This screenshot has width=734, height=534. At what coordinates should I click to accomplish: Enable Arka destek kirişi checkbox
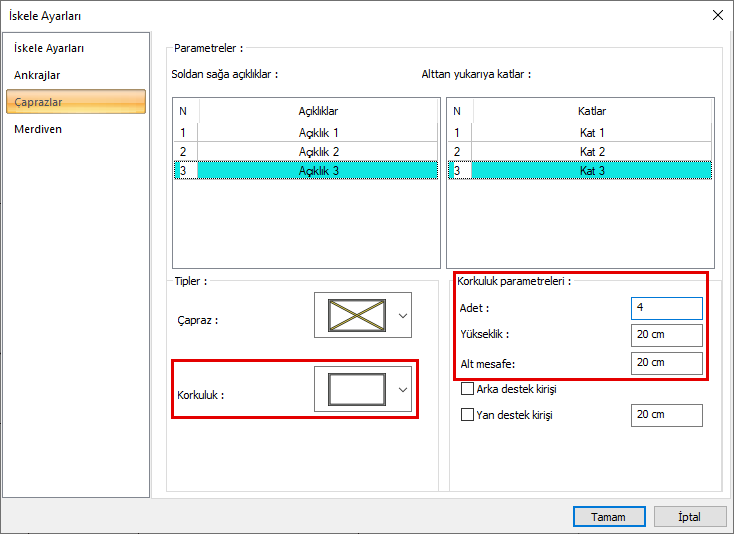click(467, 389)
